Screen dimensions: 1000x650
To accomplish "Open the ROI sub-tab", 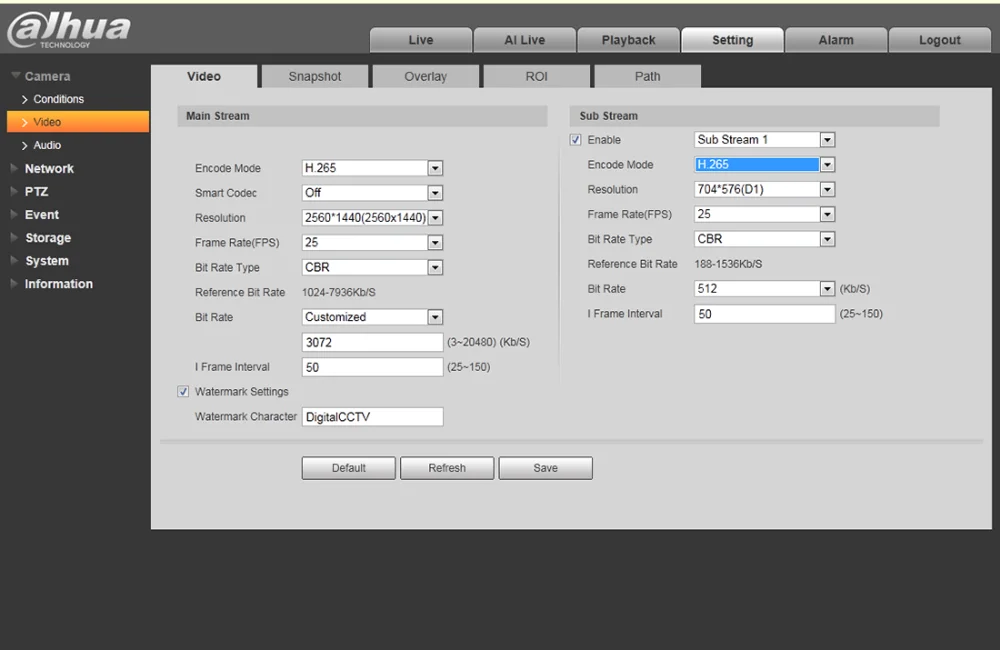I will pyautogui.click(x=536, y=77).
